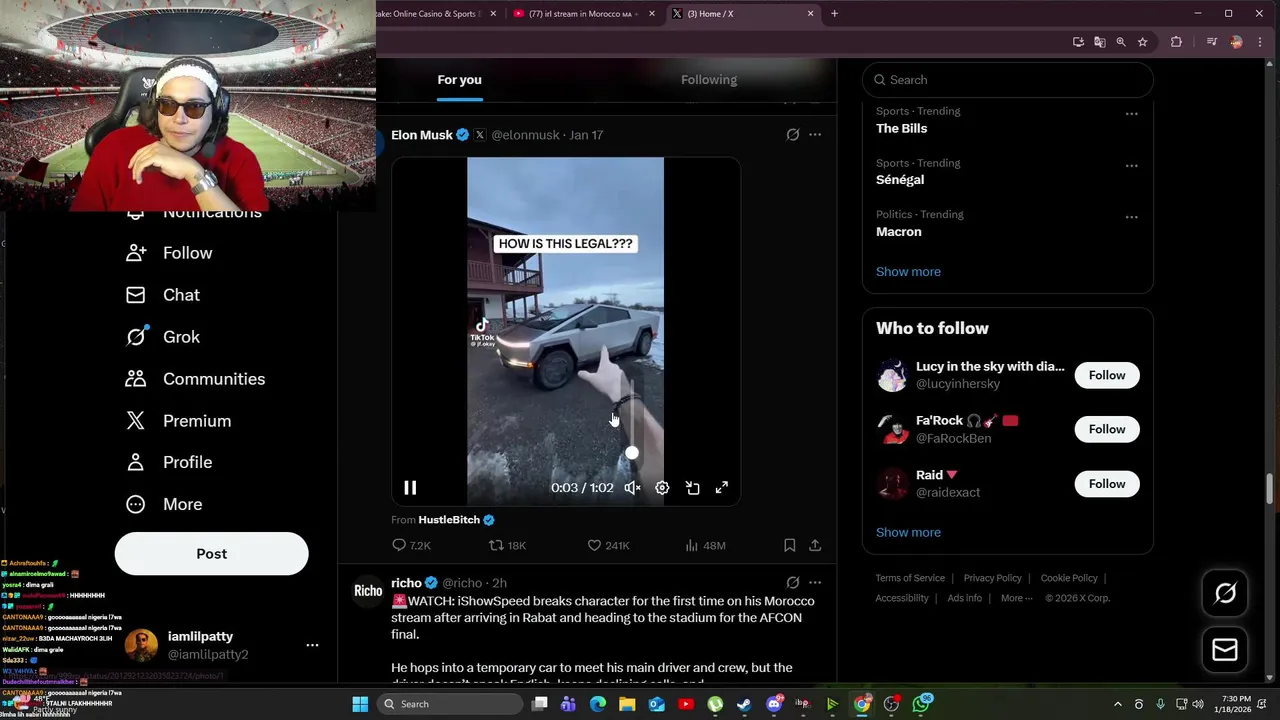1280x720 pixels.
Task: Unmute the video using the speaker icon
Action: (632, 488)
